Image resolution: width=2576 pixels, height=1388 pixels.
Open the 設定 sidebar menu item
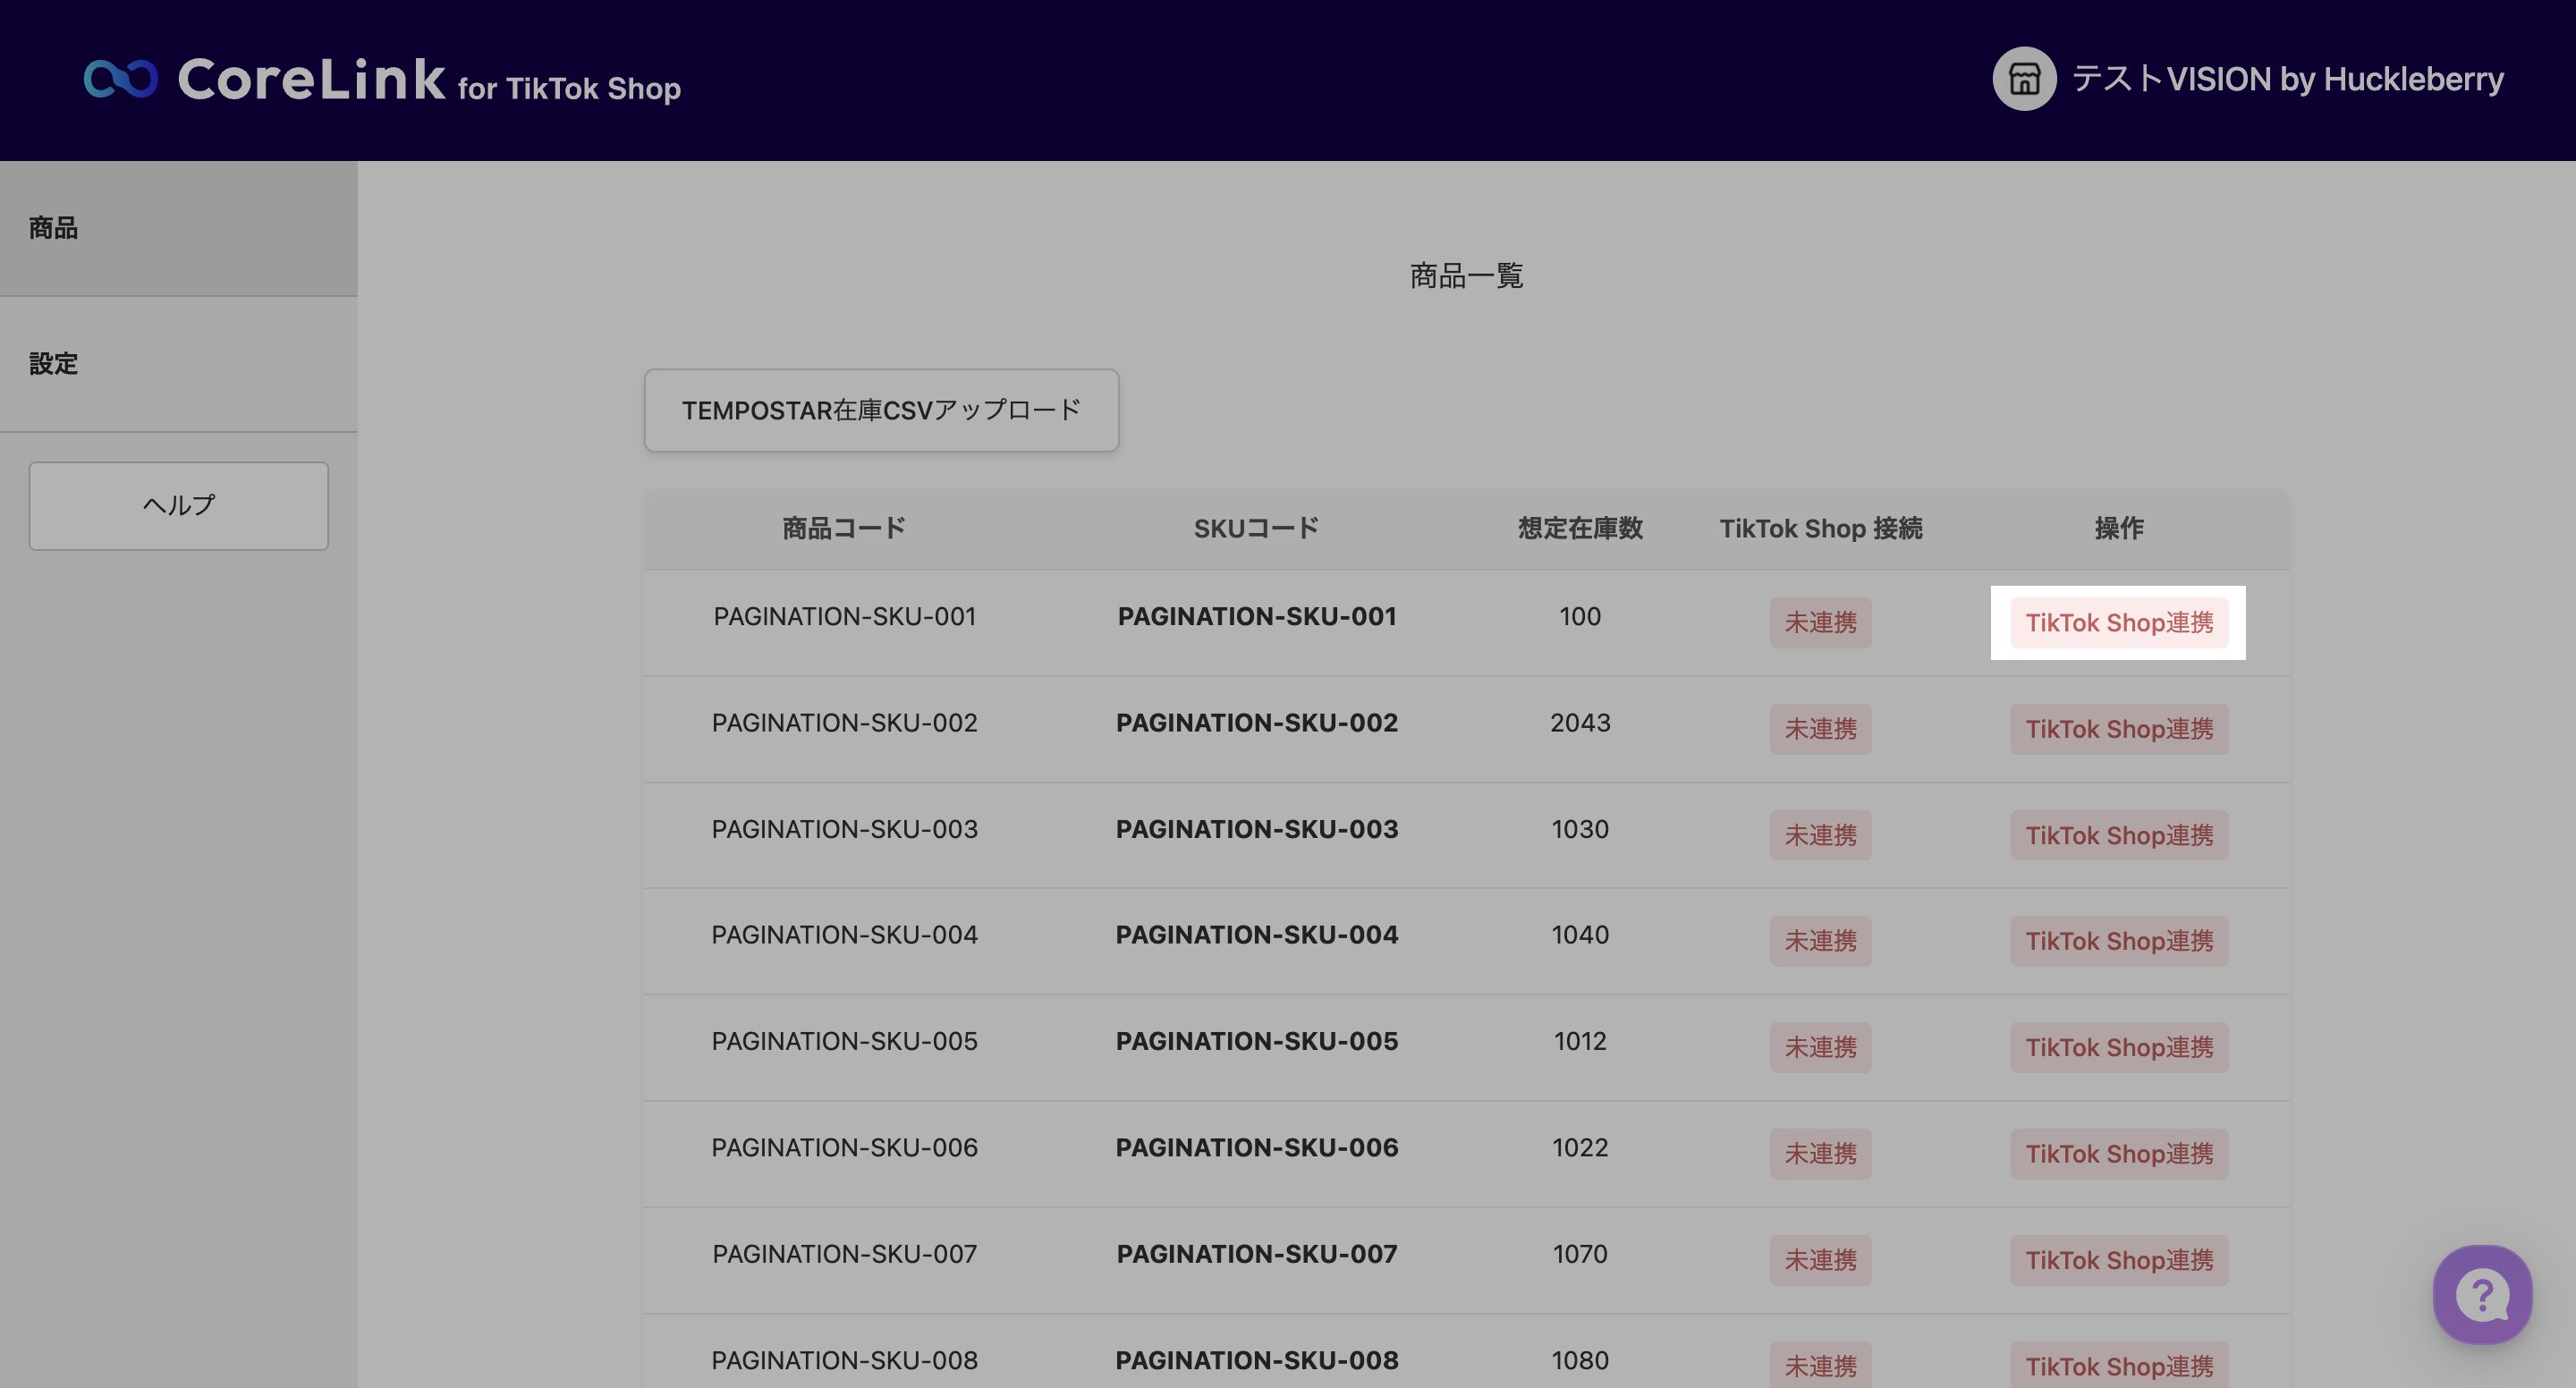pos(54,363)
